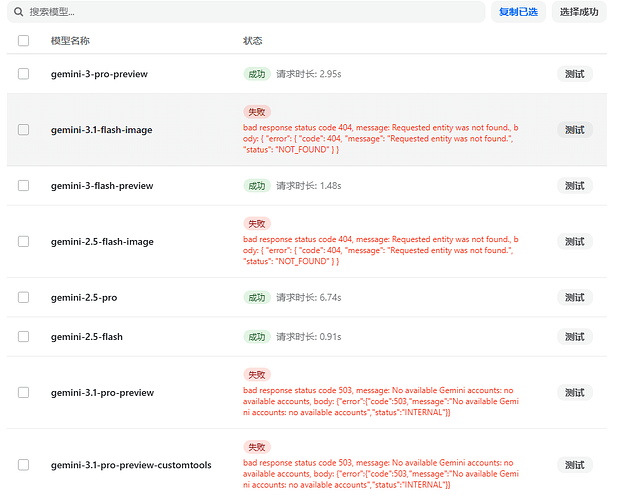Click the 404 error message for gemini-2.5-flash-image
This screenshot has width=620, height=500.
(380, 250)
